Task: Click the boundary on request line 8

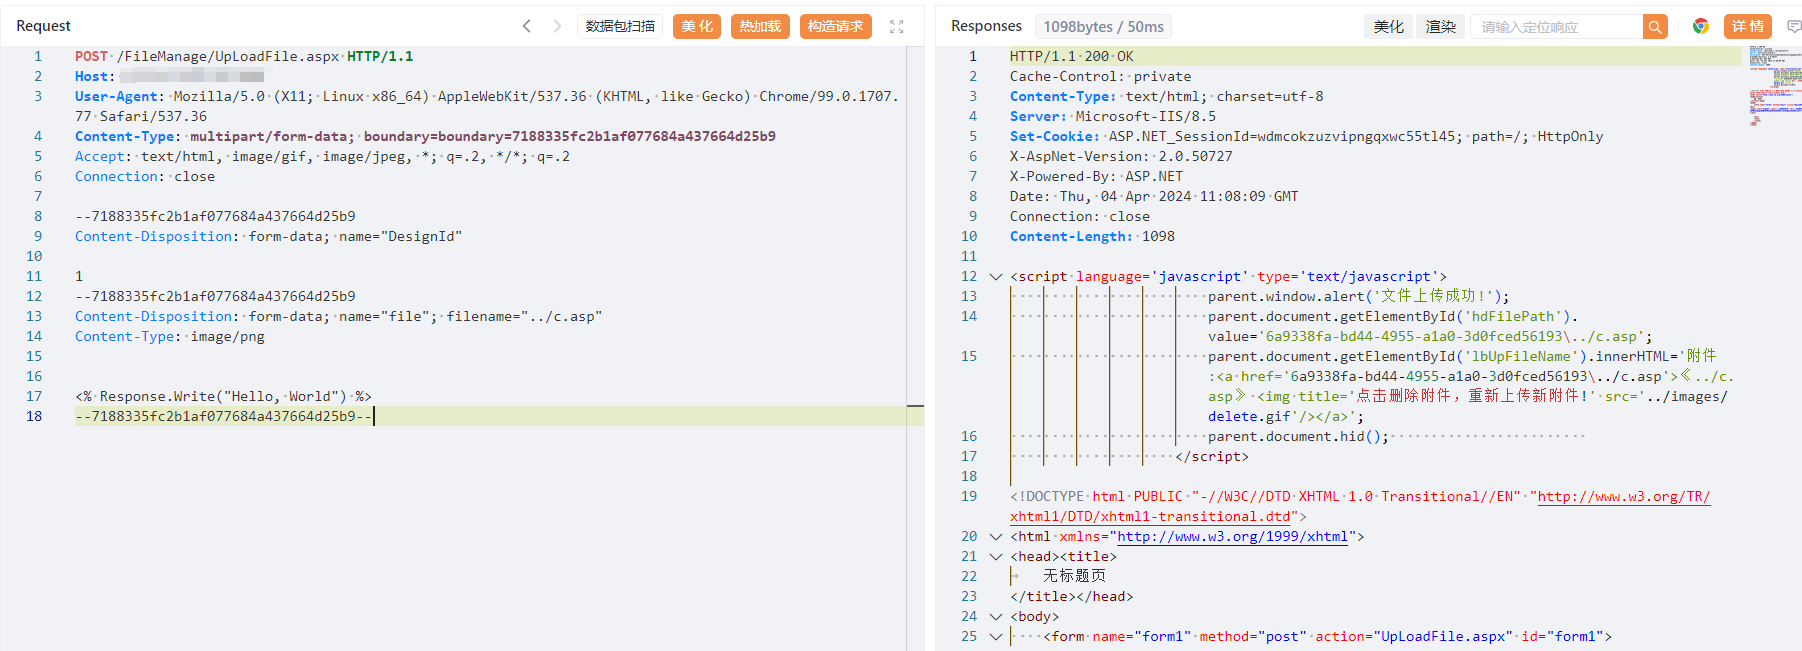Action: click(215, 217)
